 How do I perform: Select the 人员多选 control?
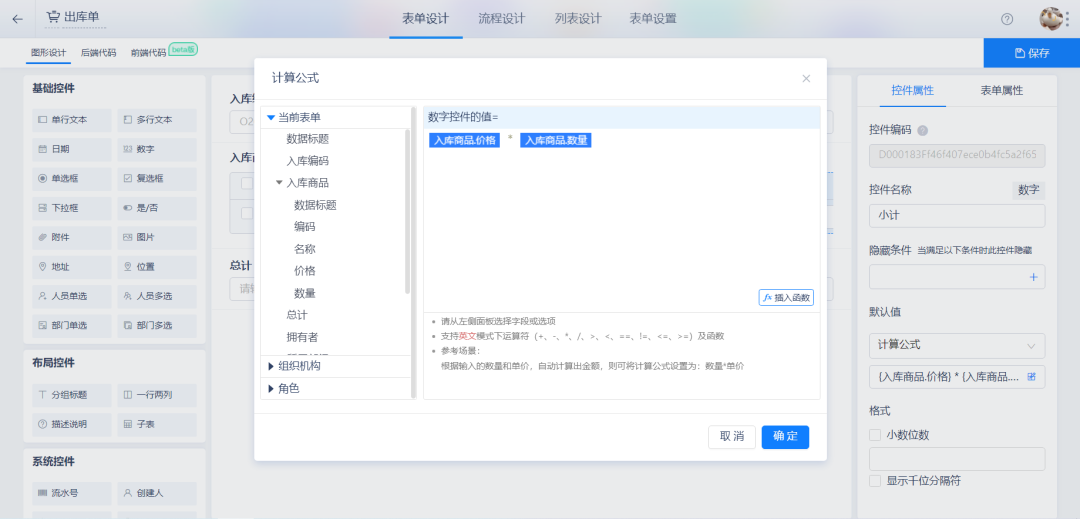coord(156,297)
